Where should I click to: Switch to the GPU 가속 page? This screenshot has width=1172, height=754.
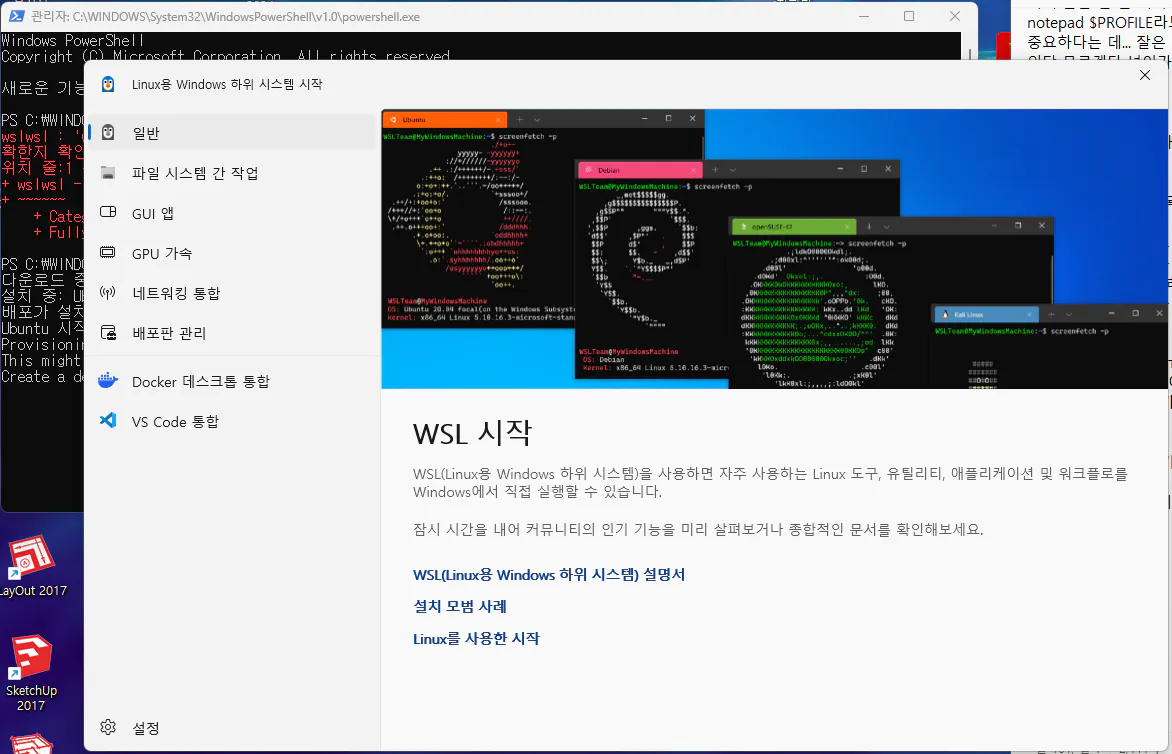[232, 253]
